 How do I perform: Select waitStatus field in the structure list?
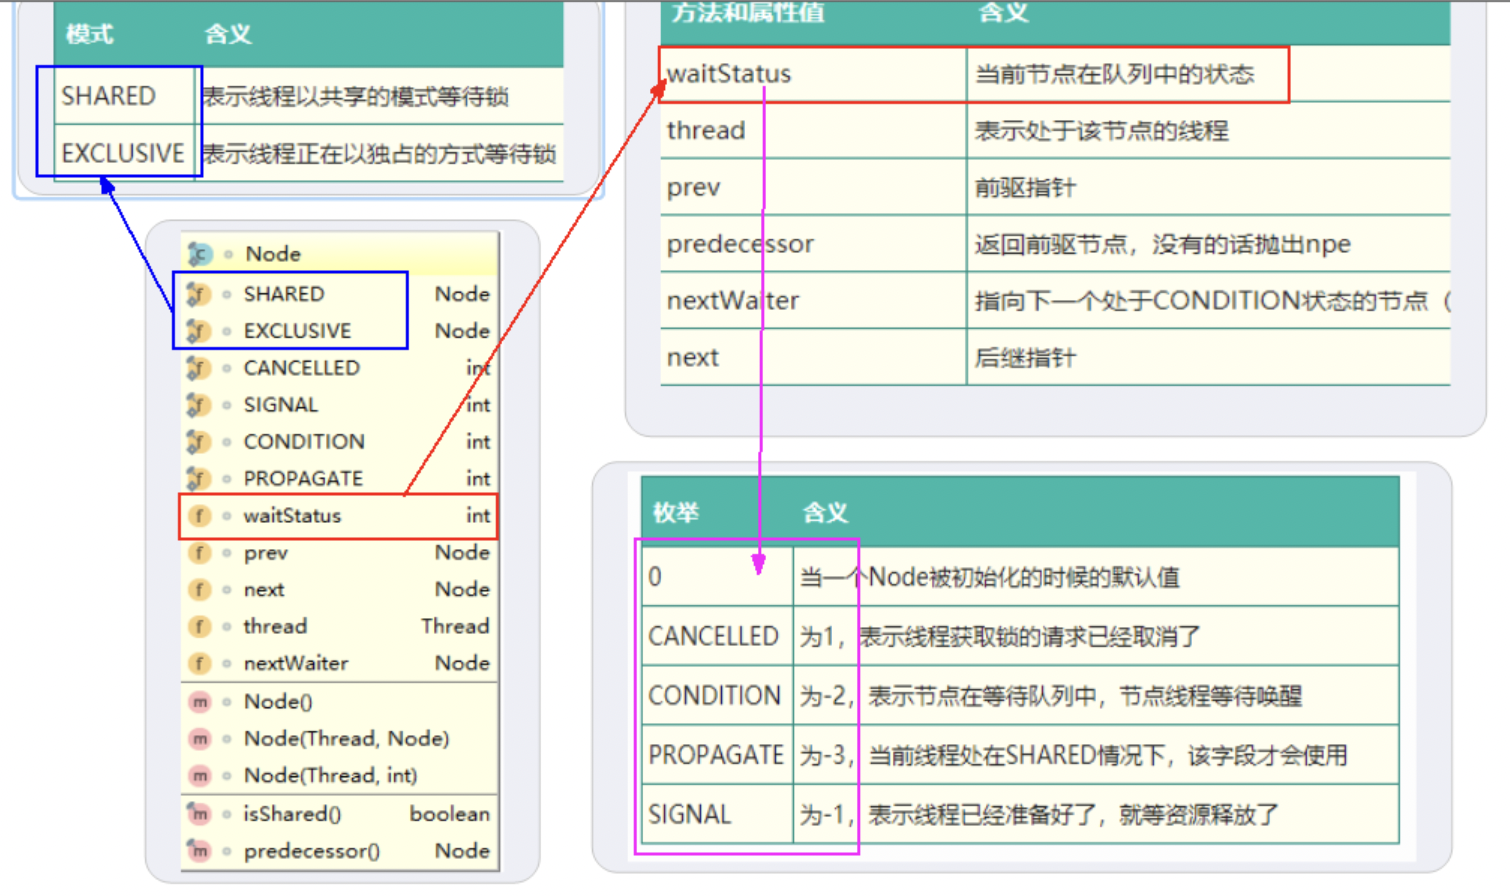click(340, 516)
